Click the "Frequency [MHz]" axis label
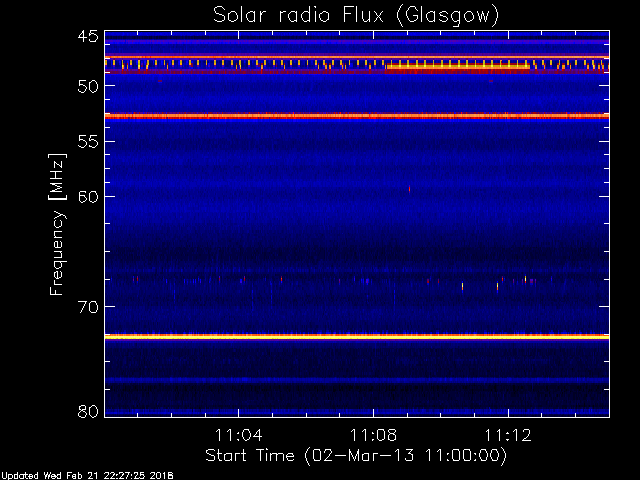 [x=57, y=224]
